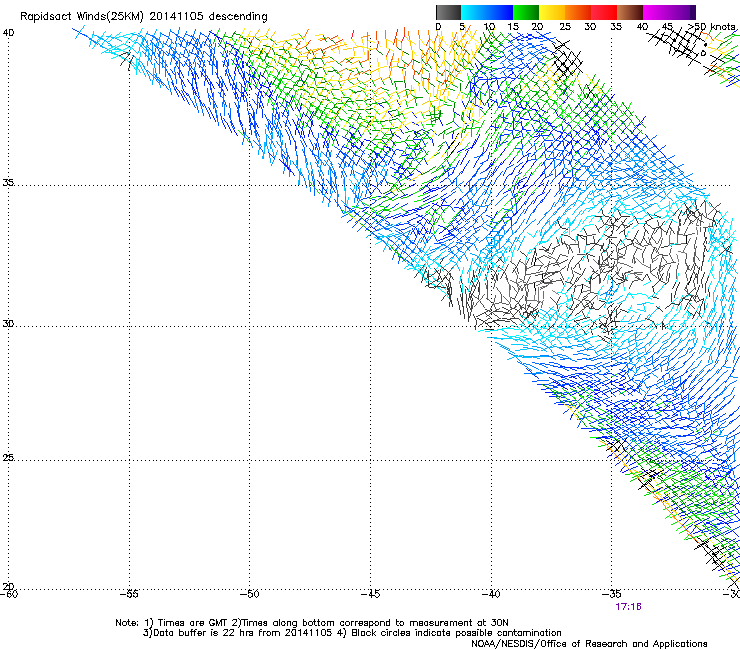Click the green 15-20 knots color band

526,12
